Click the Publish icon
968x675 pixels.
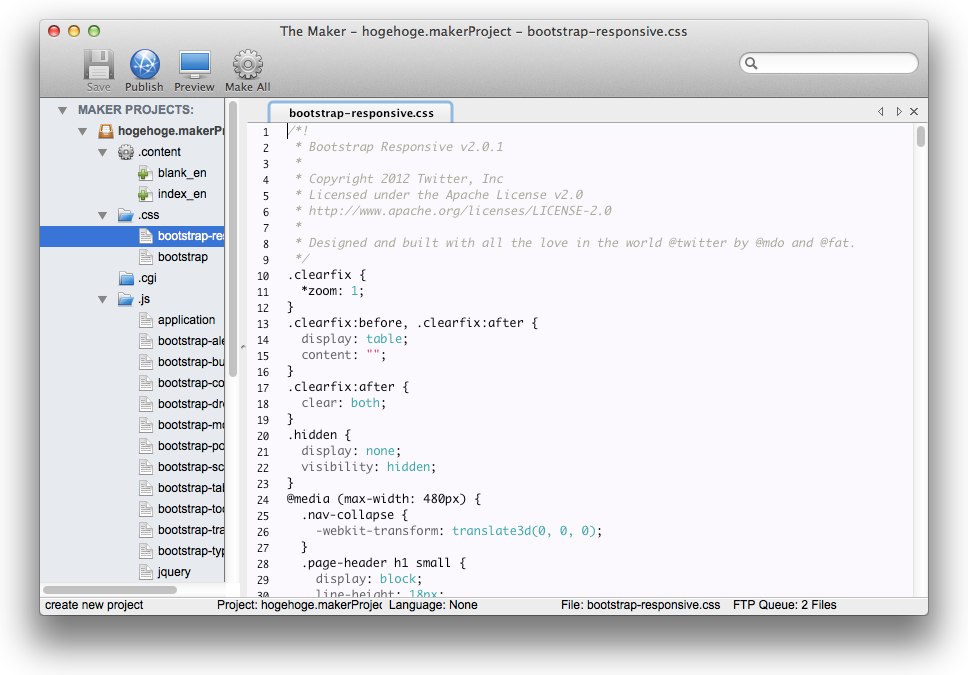coord(143,64)
